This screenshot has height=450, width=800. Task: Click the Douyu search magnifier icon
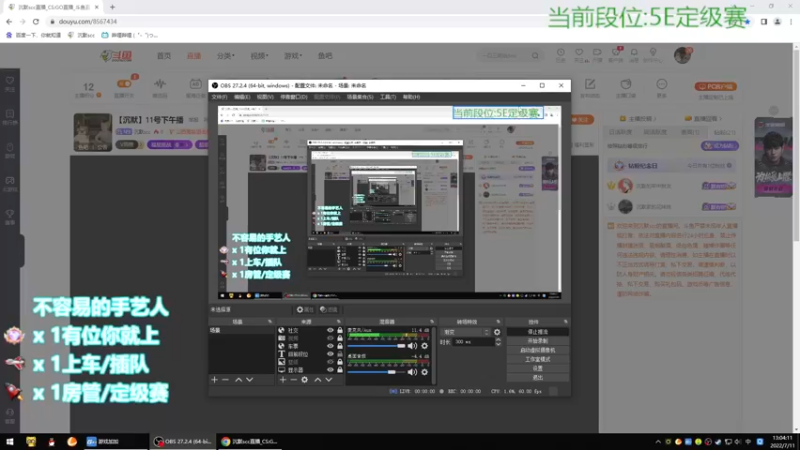[535, 56]
